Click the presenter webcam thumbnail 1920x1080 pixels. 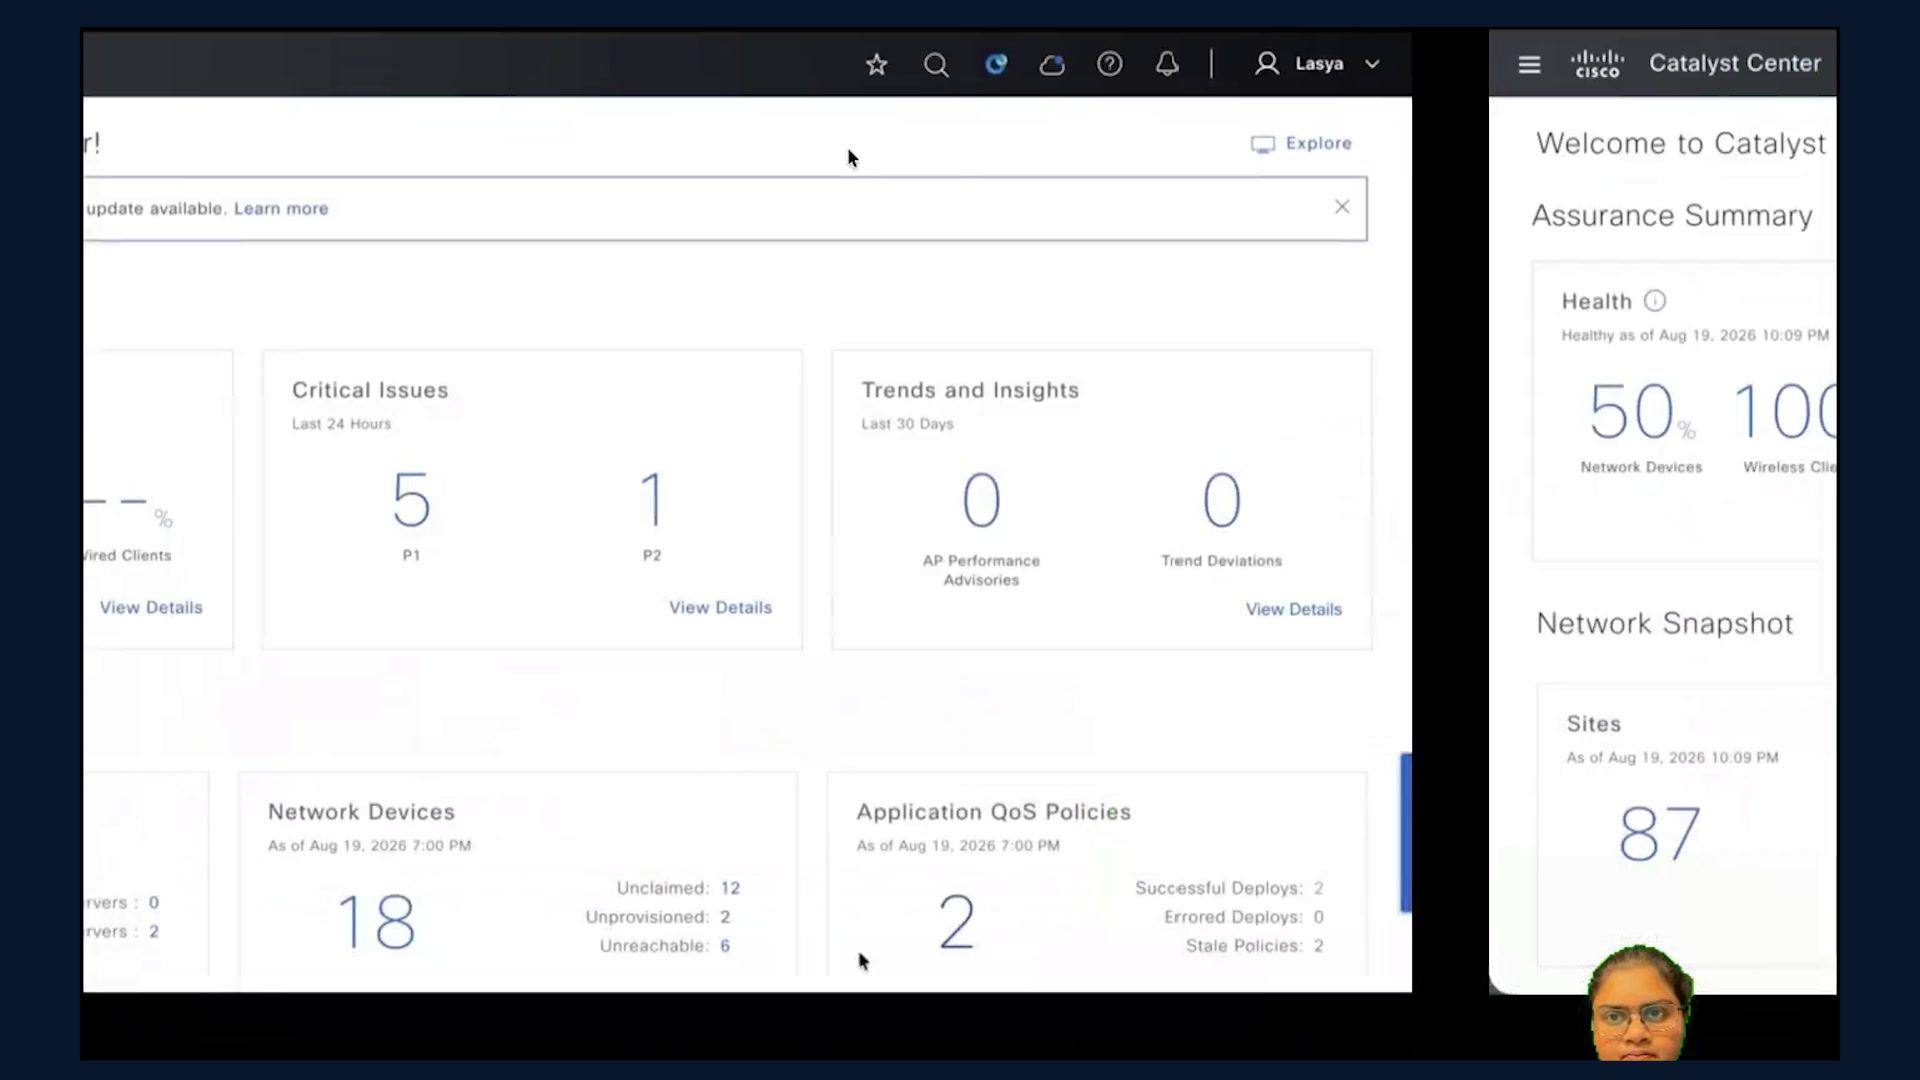point(1638,1002)
